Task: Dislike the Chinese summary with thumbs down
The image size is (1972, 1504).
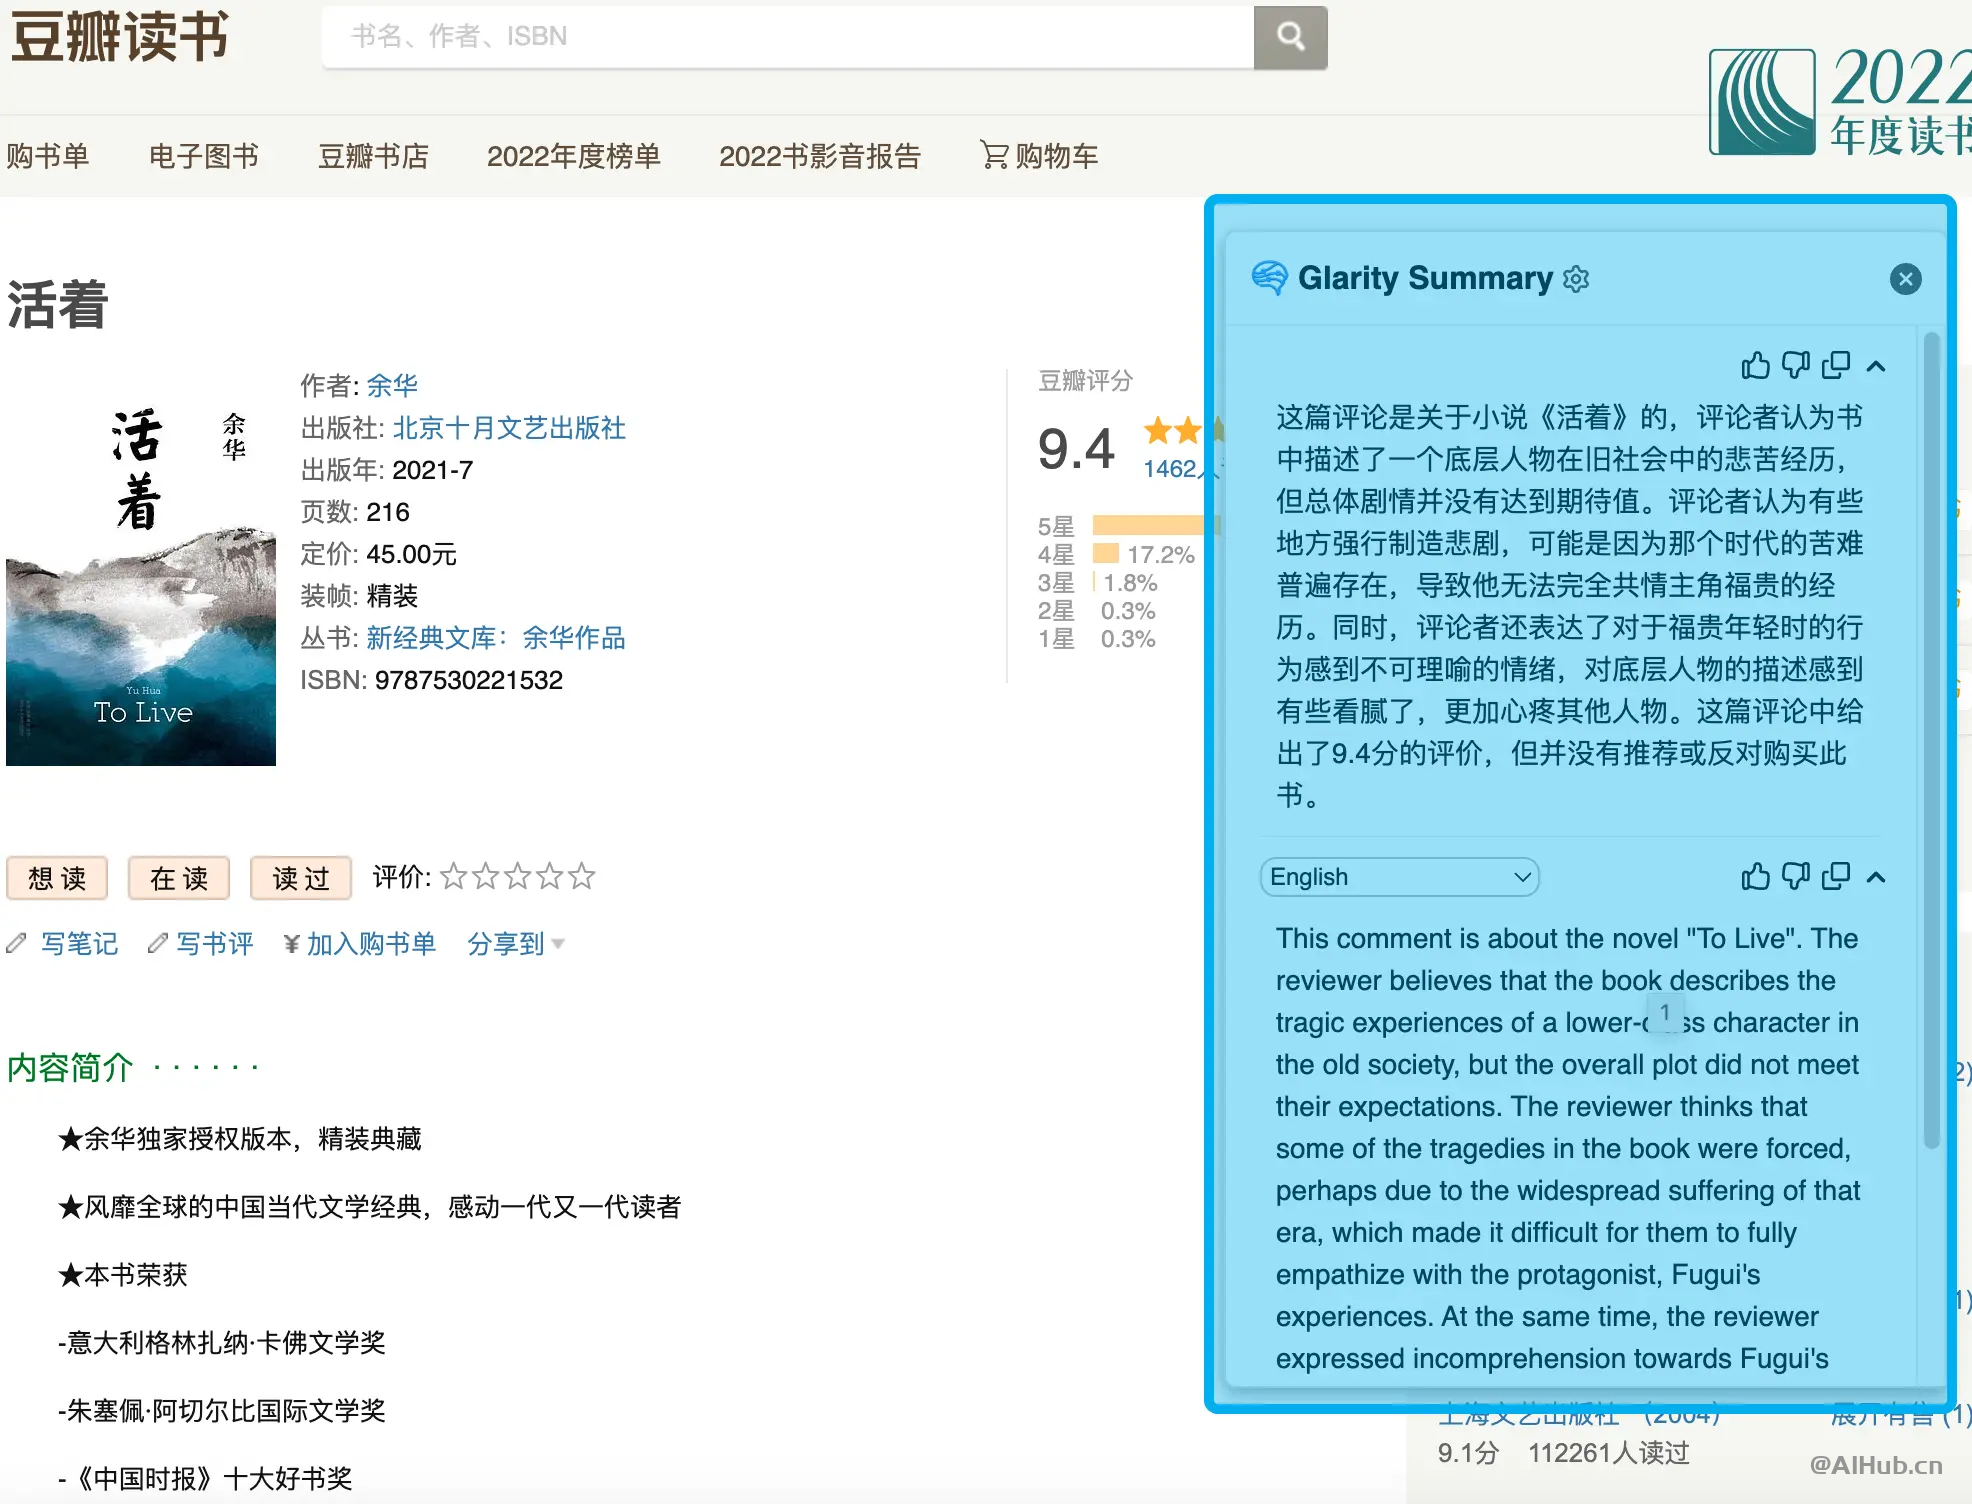Action: click(x=1796, y=366)
